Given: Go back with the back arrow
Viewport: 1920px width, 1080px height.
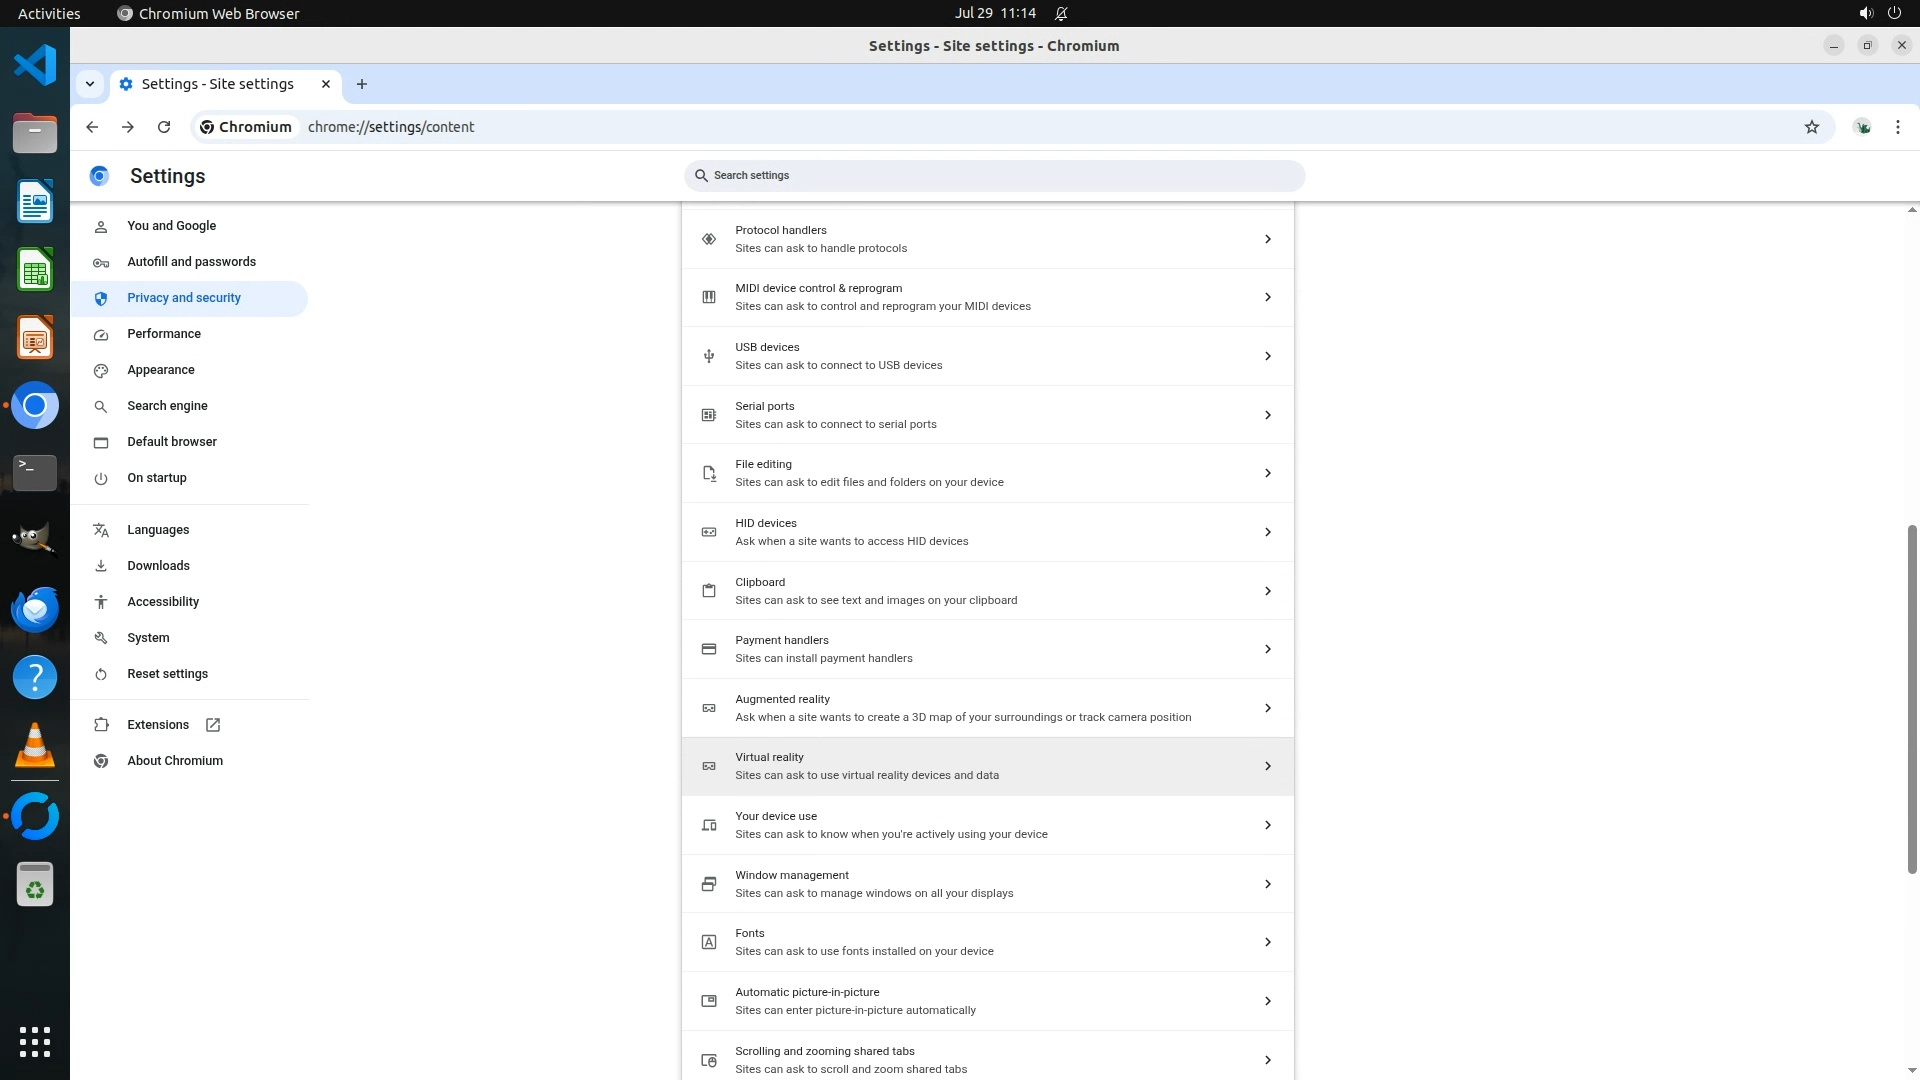Looking at the screenshot, I should (92, 127).
